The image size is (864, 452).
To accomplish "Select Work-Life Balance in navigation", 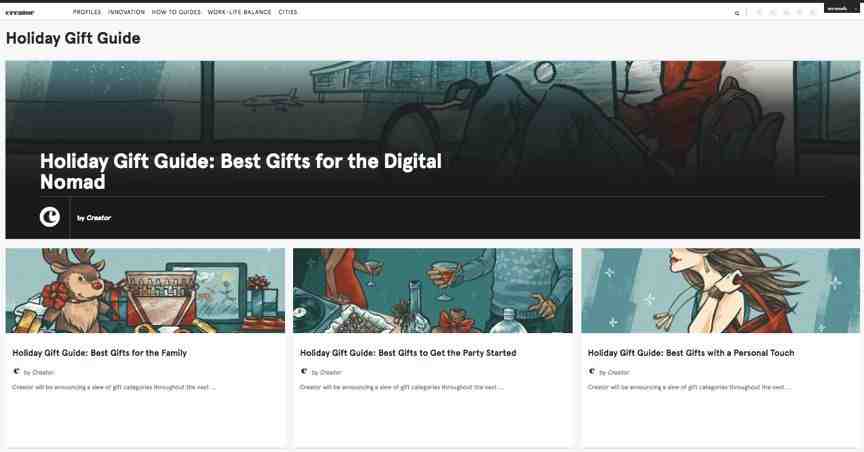I will pyautogui.click(x=239, y=12).
